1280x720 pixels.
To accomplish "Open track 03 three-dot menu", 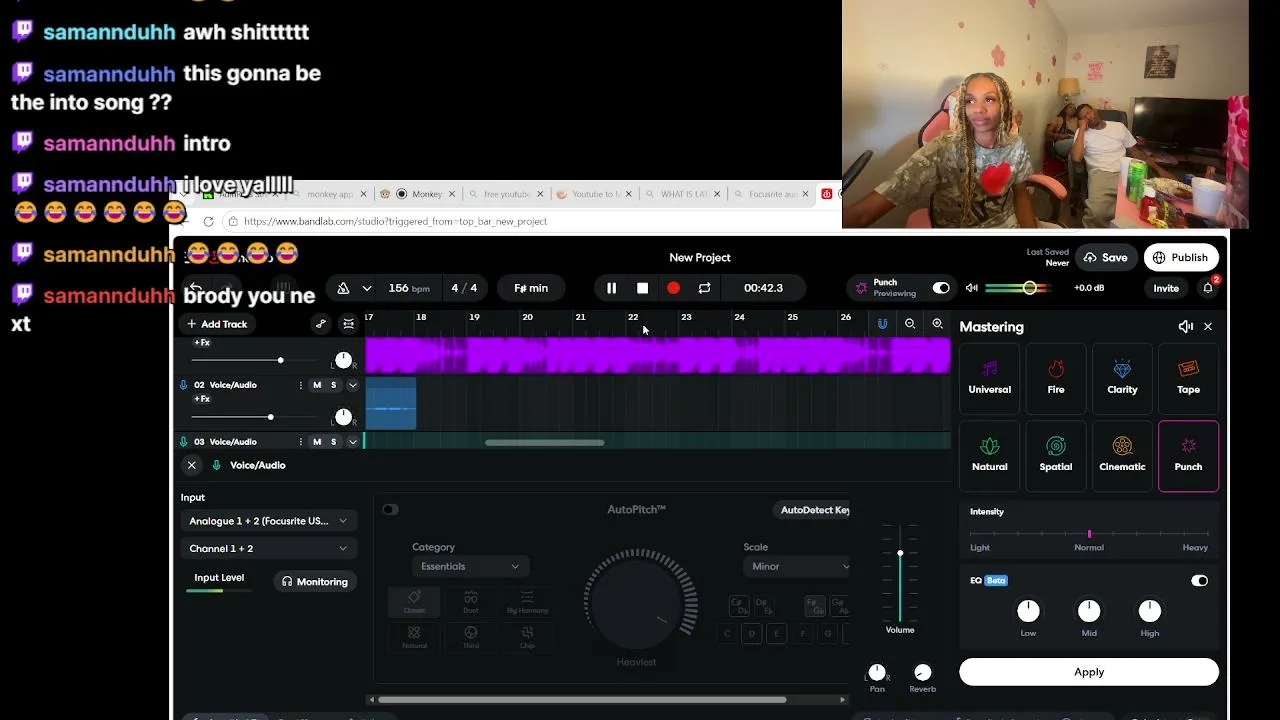I will 300,442.
